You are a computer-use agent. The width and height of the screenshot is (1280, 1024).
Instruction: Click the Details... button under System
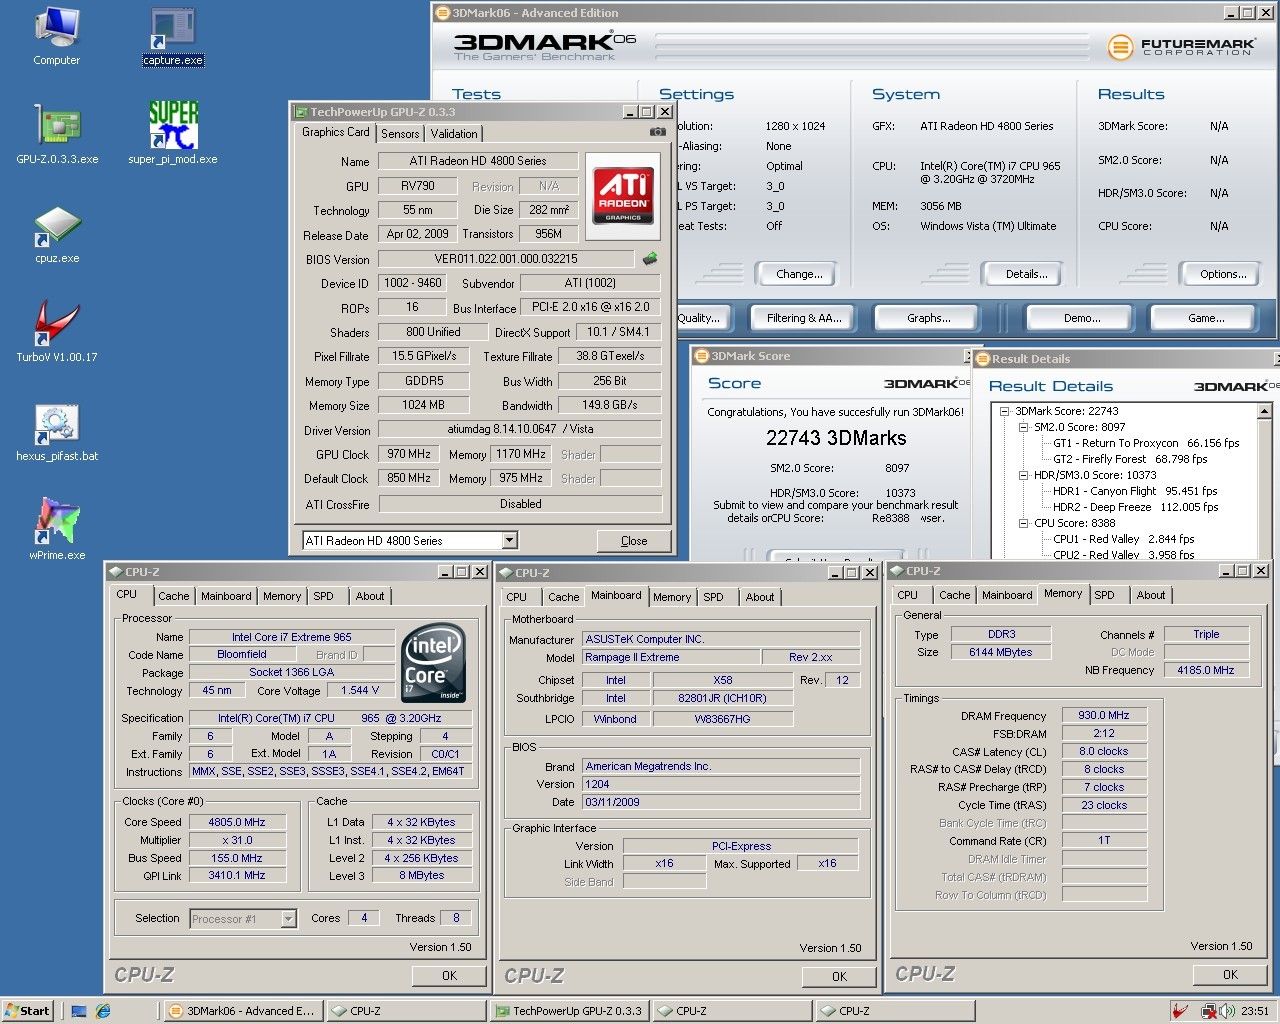[1026, 274]
